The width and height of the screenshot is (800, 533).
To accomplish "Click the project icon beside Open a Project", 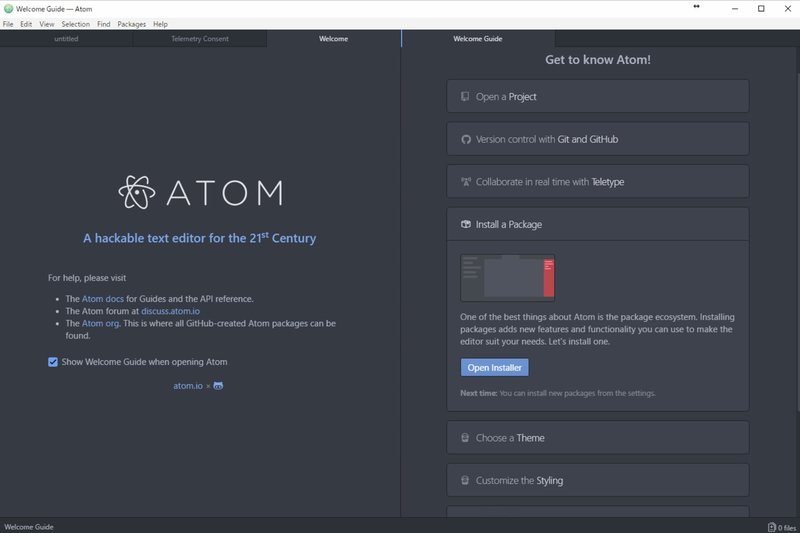I will pos(465,97).
